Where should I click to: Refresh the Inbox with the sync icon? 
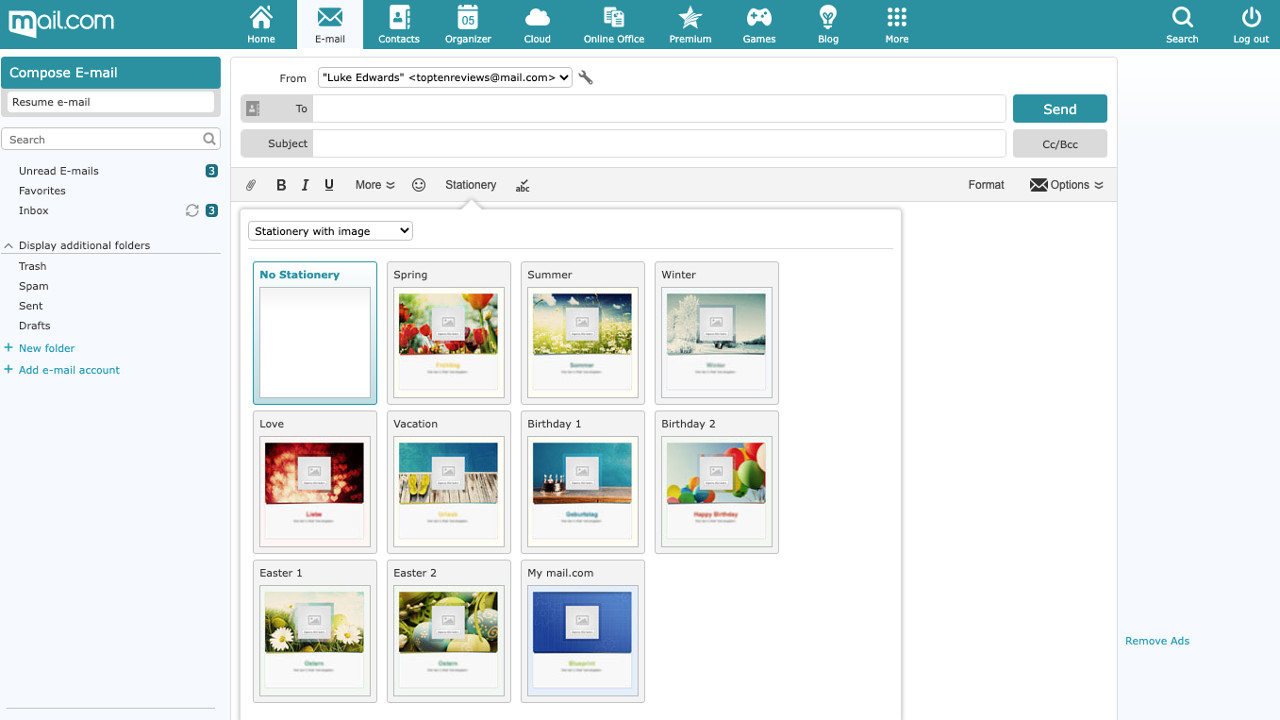coord(192,211)
